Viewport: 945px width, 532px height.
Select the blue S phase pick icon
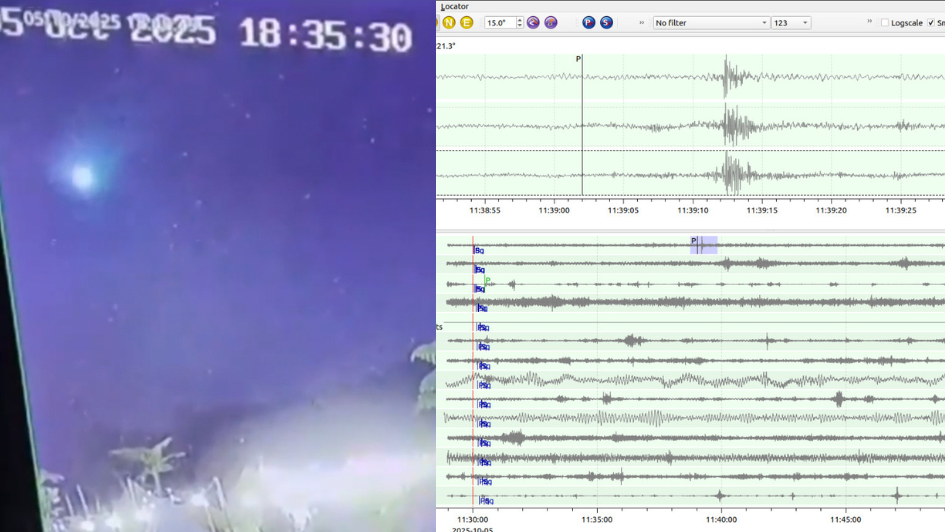pos(606,22)
